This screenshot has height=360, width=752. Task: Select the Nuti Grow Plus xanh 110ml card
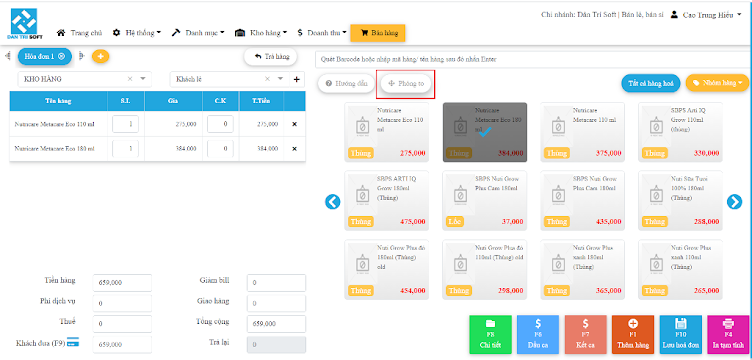point(680,269)
